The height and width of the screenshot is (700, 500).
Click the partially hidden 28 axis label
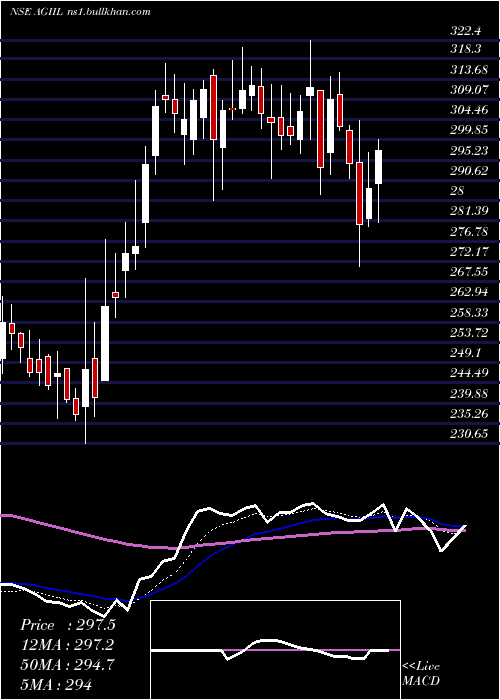pos(458,191)
